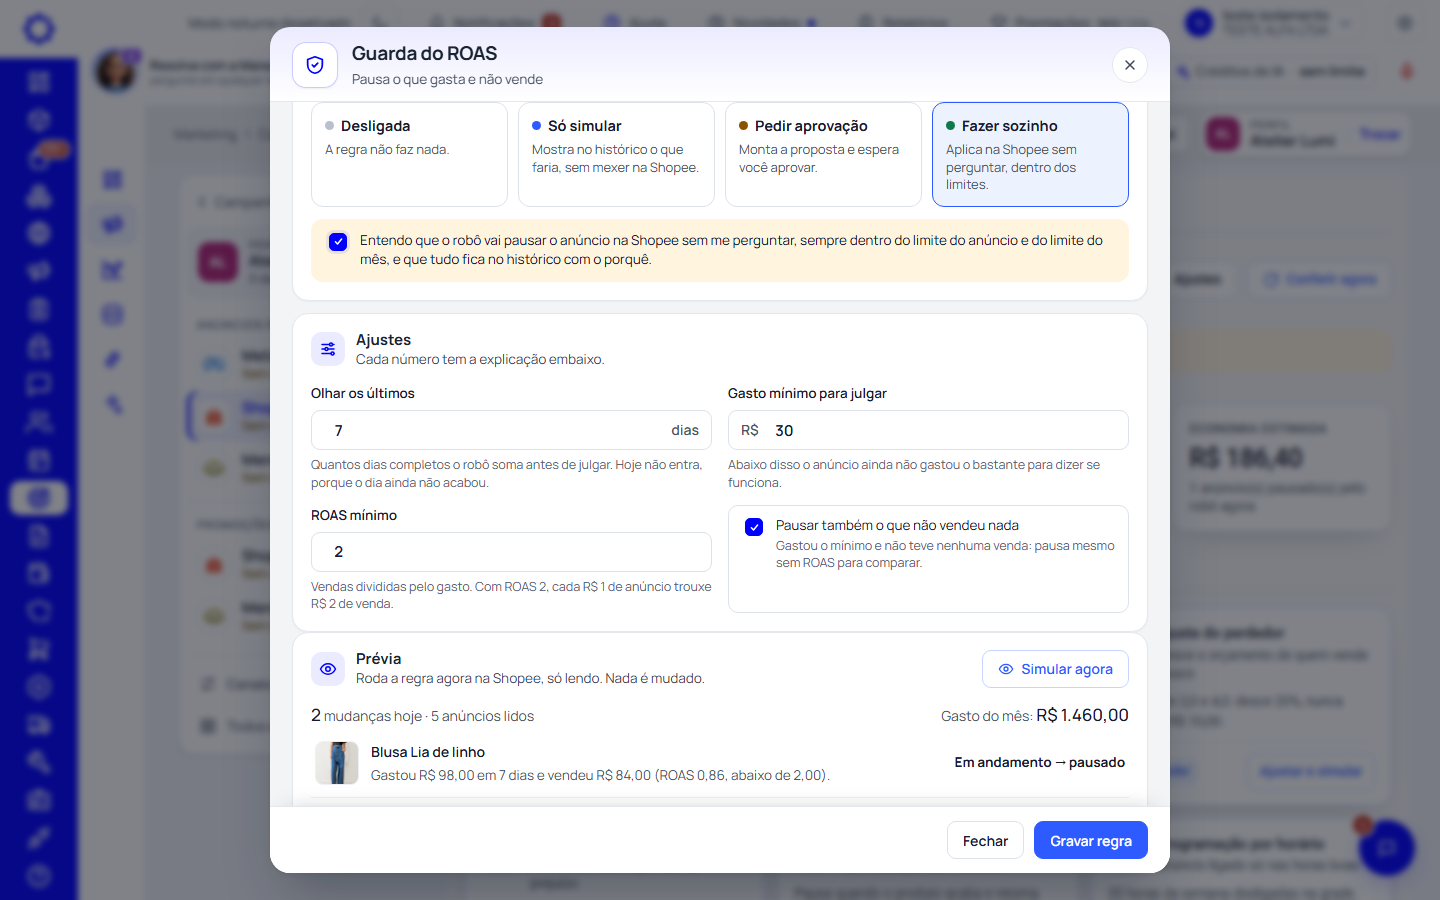1440x900 pixels.
Task: Click '2 mudanças hoje · 5 anúncios lidos'
Action: [x=422, y=716]
